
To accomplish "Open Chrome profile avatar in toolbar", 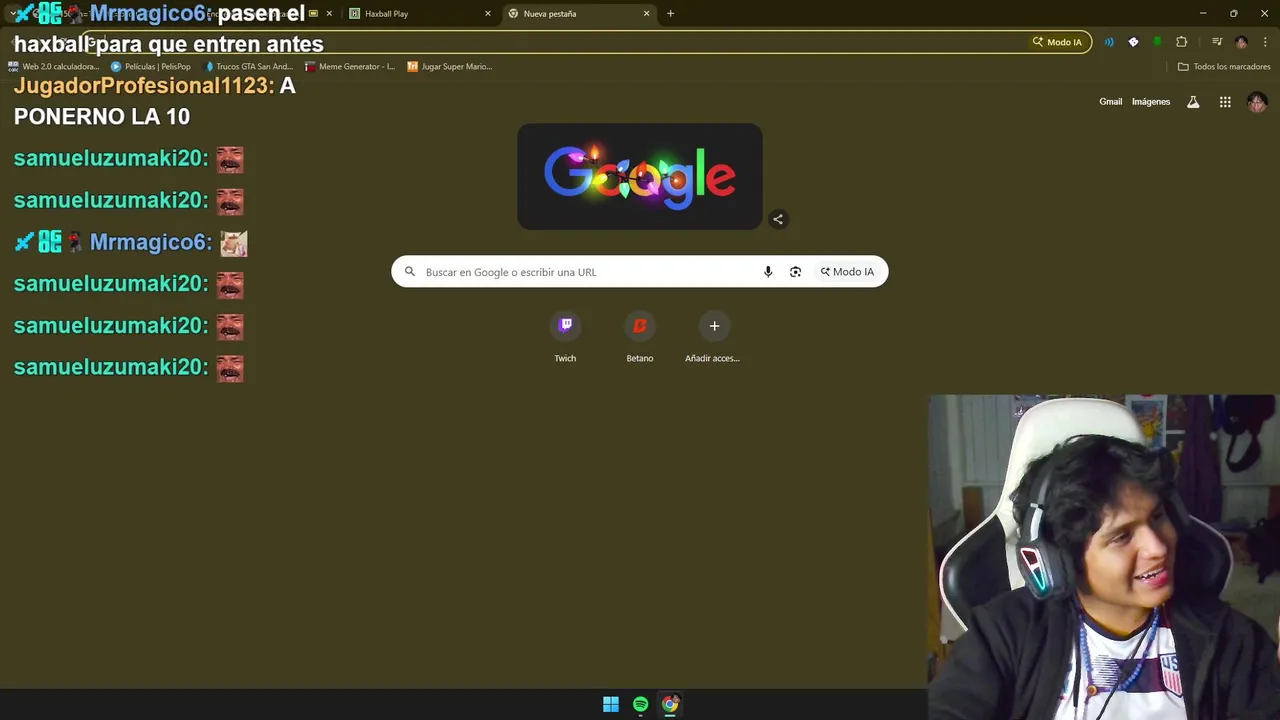I will coord(1241,42).
